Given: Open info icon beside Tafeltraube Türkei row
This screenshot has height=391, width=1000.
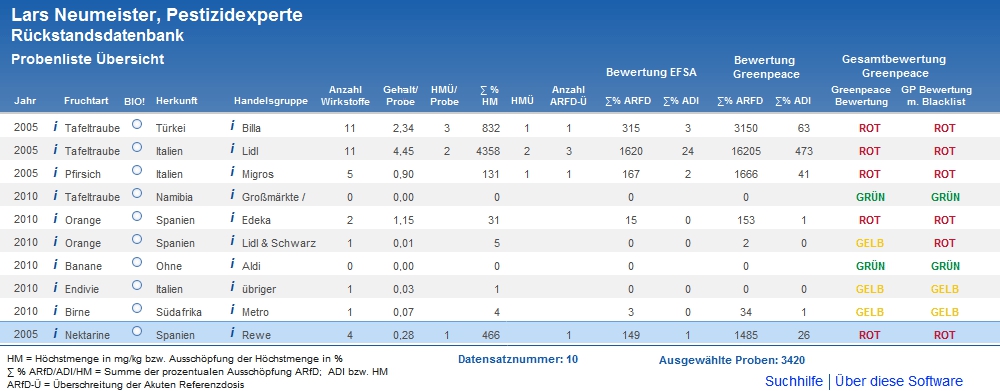Looking at the screenshot, I should (x=55, y=127).
